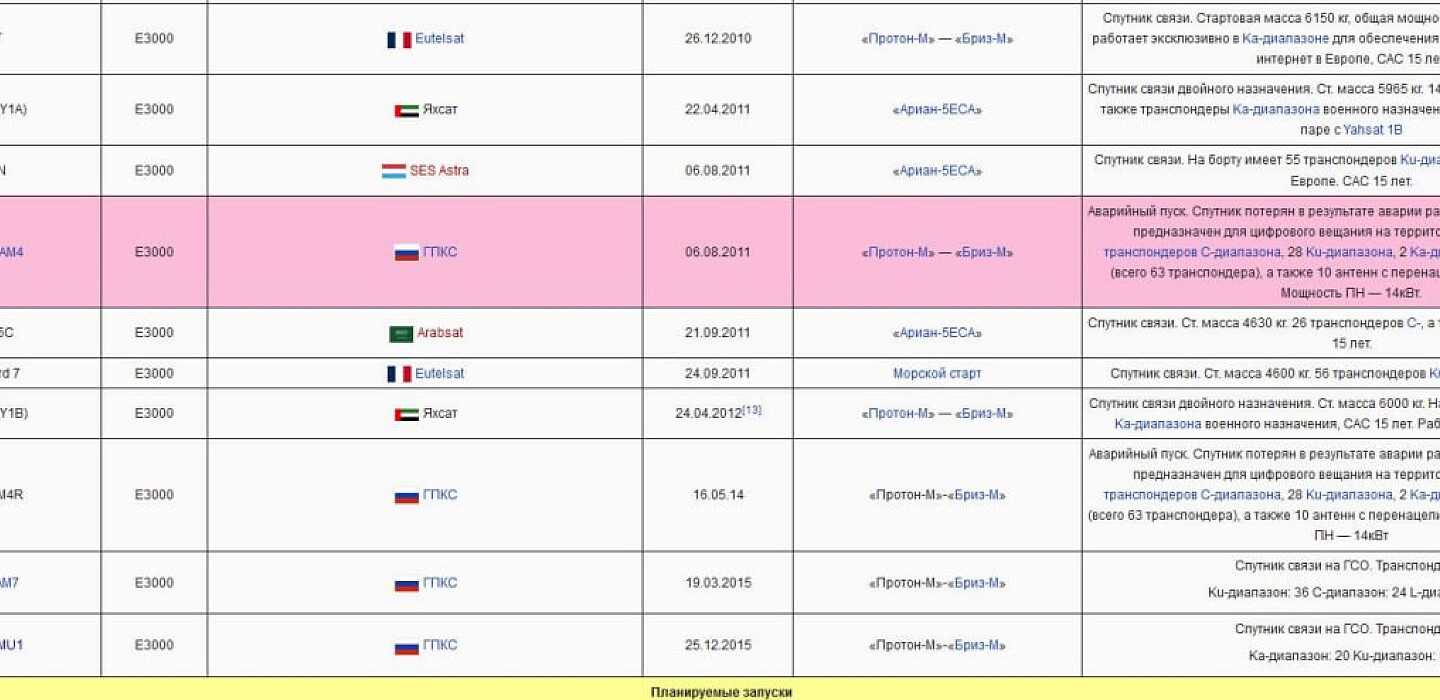This screenshot has height=700, width=1440.
Task: Open footnote reference [13]
Action: pyautogui.click(x=752, y=409)
